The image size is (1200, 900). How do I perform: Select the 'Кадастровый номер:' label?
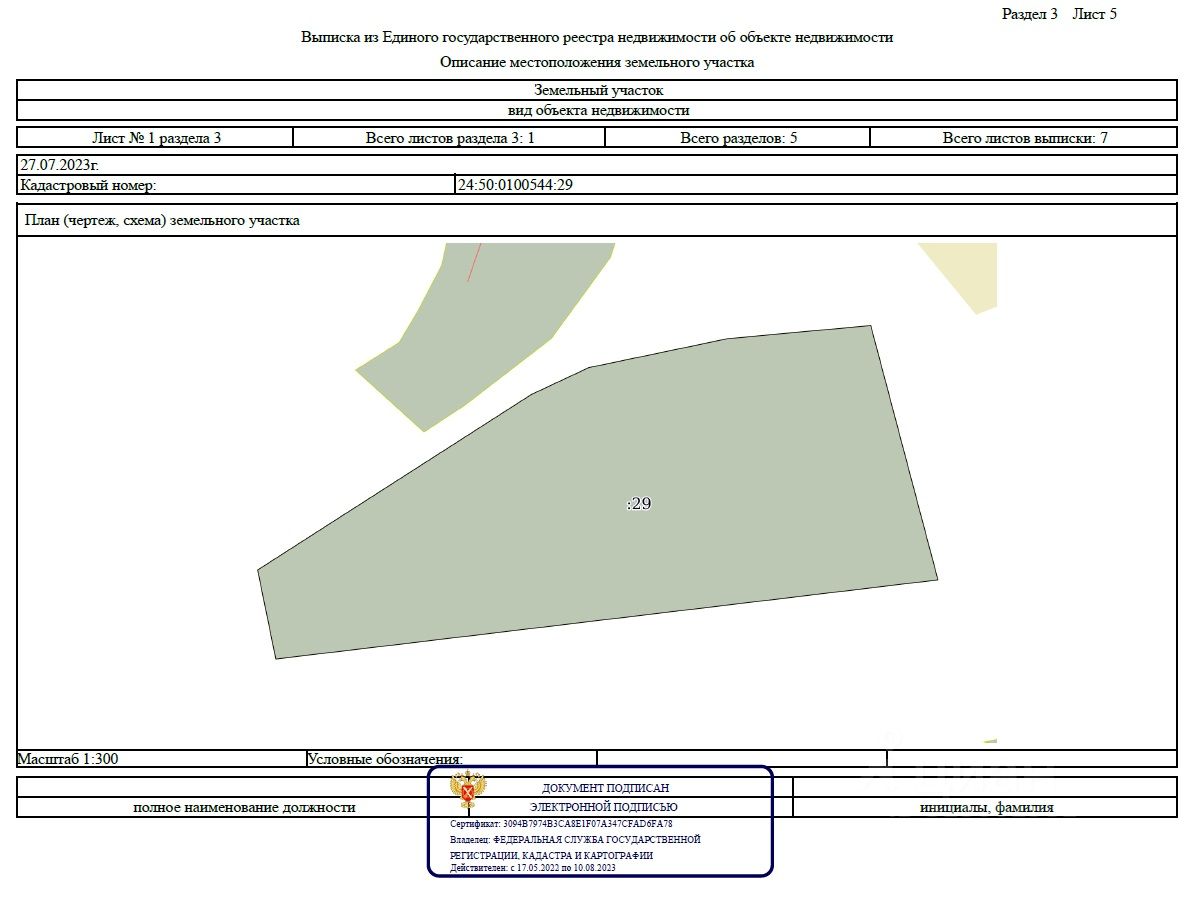pyautogui.click(x=88, y=185)
